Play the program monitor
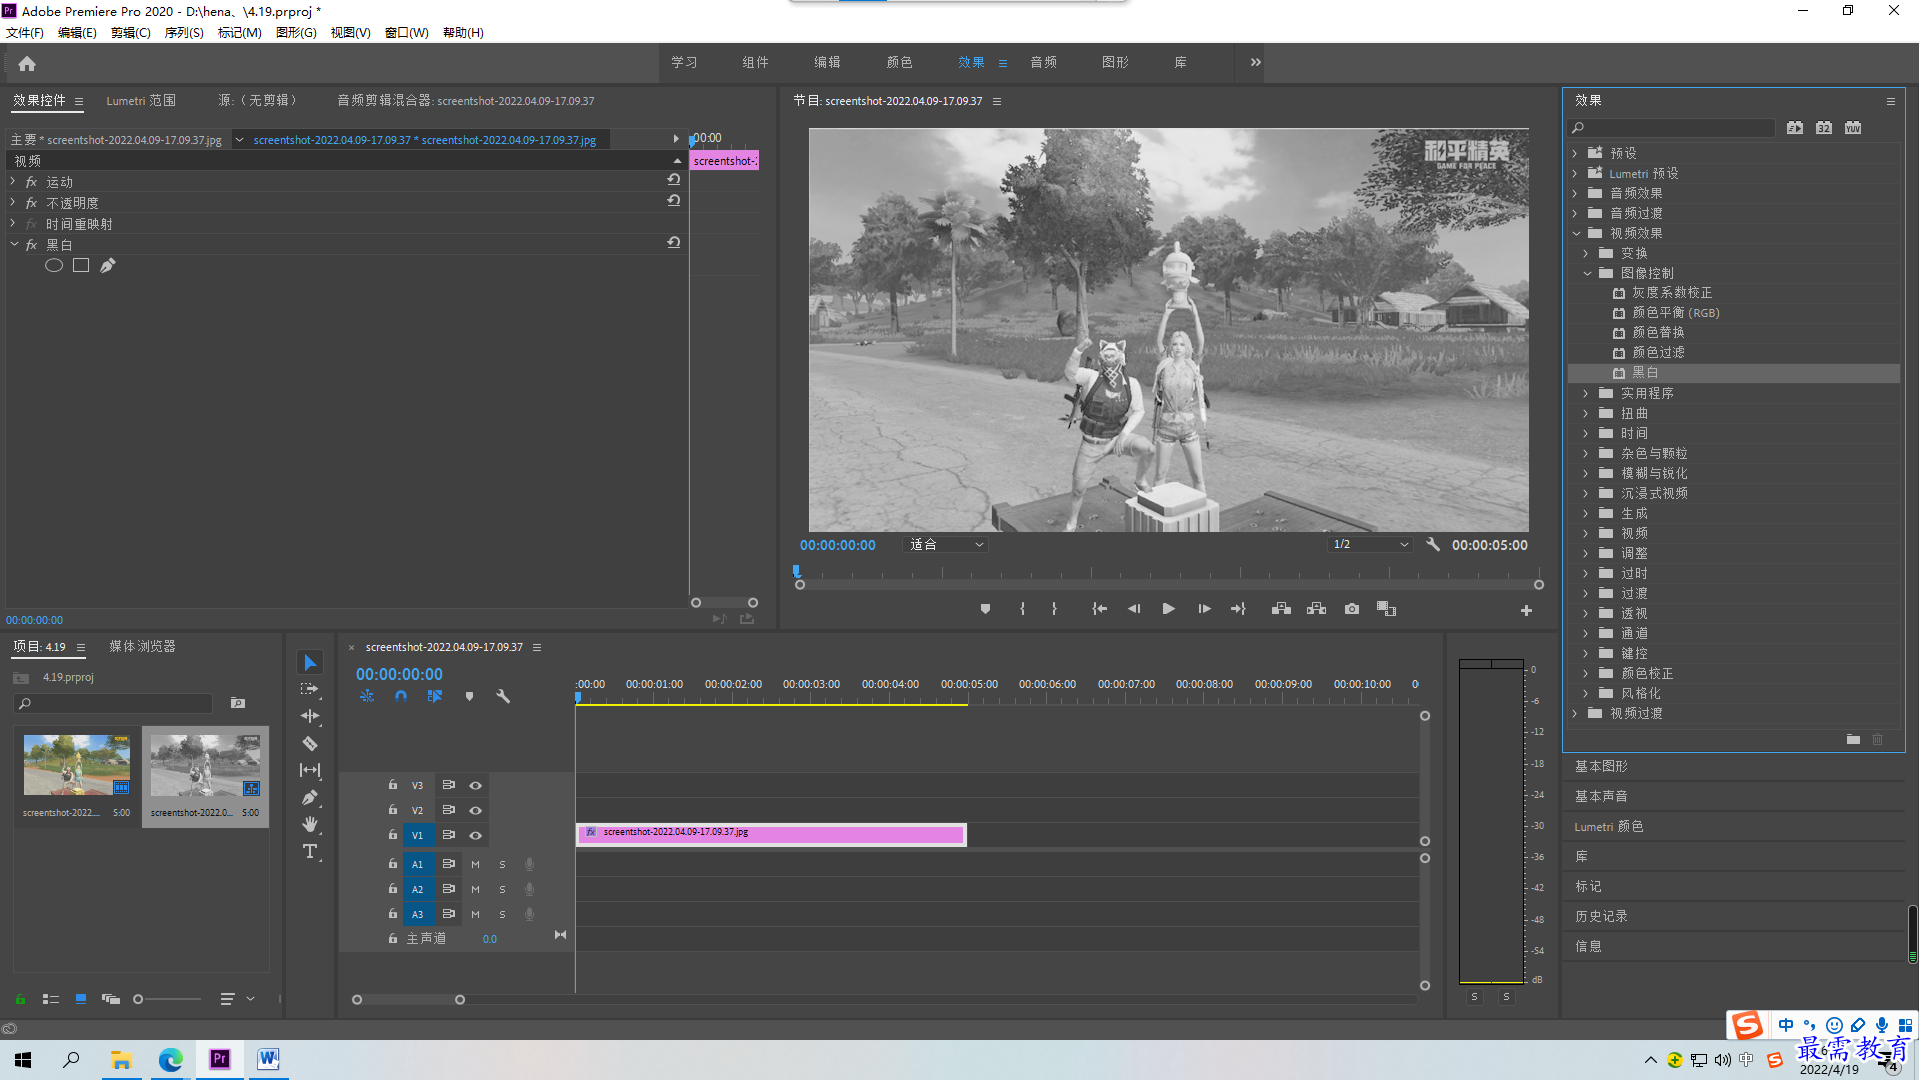Image resolution: width=1919 pixels, height=1080 pixels. pyautogui.click(x=1168, y=609)
